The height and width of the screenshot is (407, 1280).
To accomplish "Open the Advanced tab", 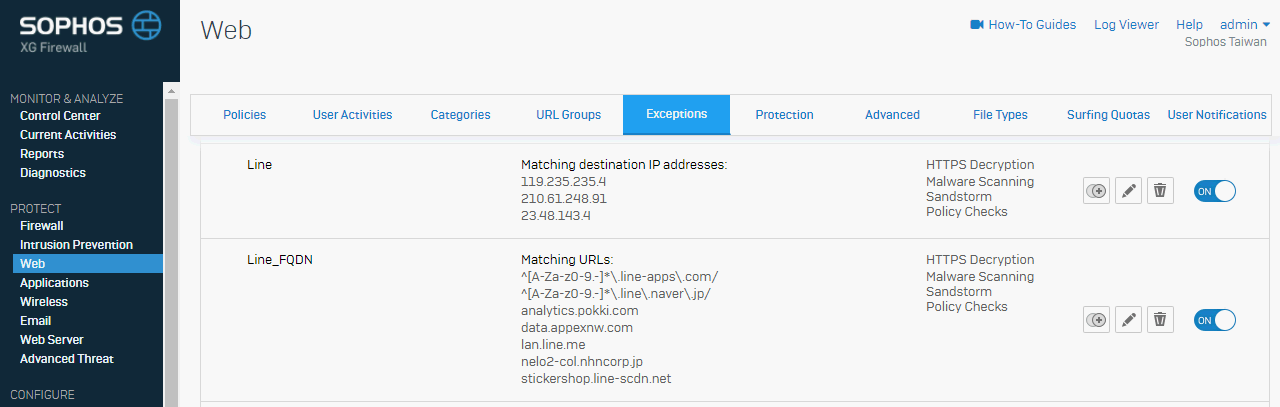I will coord(892,115).
